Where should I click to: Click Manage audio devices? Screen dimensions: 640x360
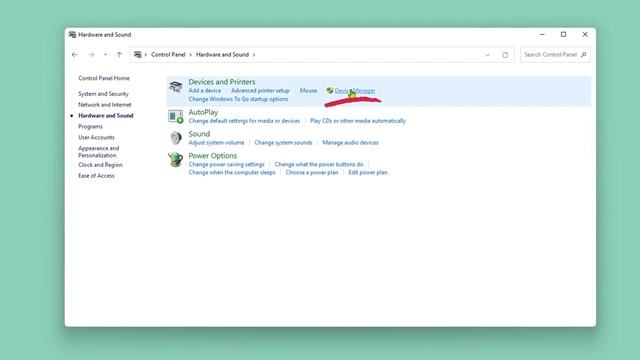[351, 142]
